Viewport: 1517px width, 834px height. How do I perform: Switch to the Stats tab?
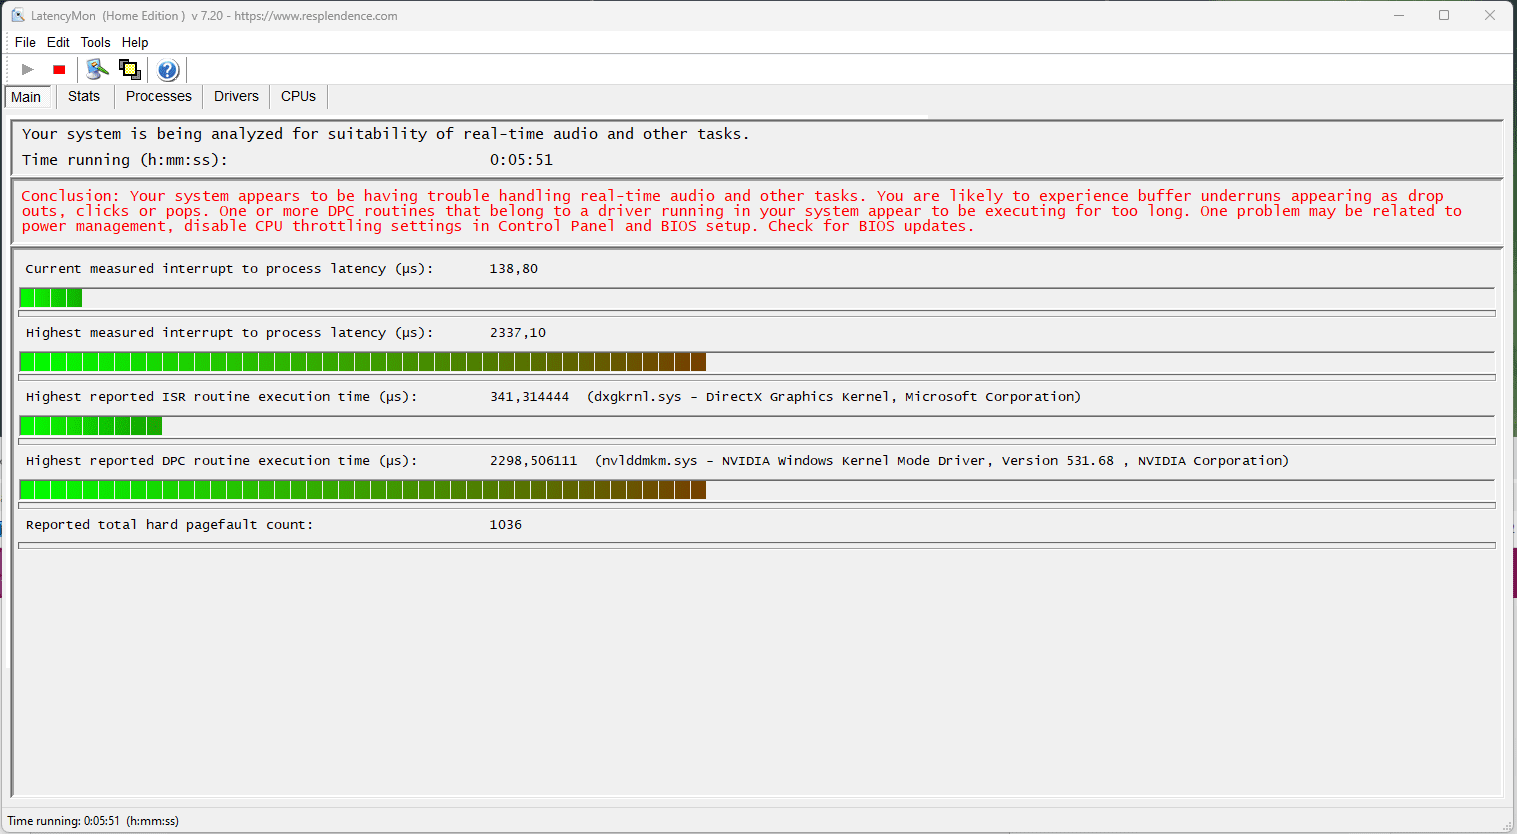coord(84,96)
